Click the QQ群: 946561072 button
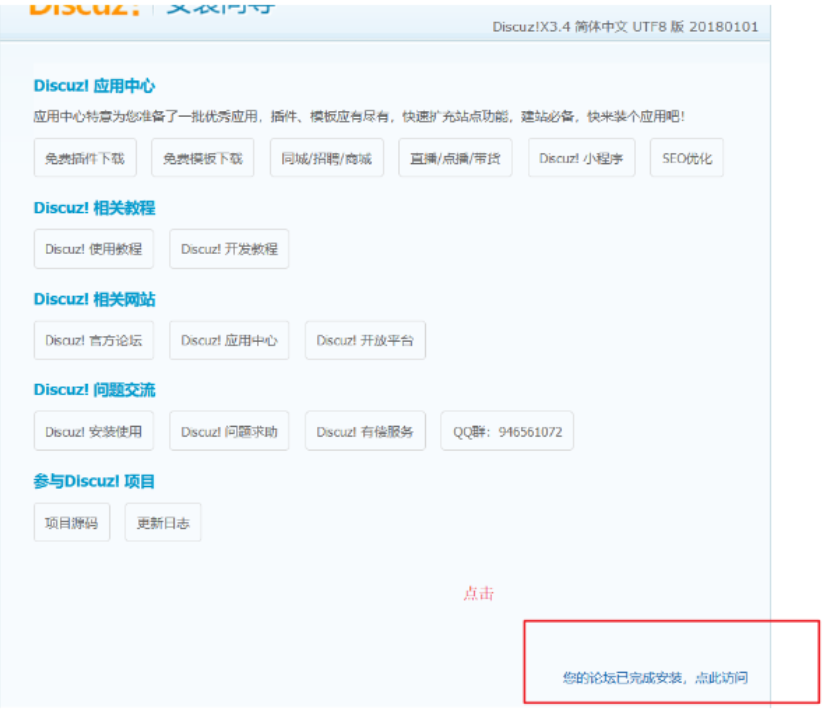The image size is (832, 718). 507,431
